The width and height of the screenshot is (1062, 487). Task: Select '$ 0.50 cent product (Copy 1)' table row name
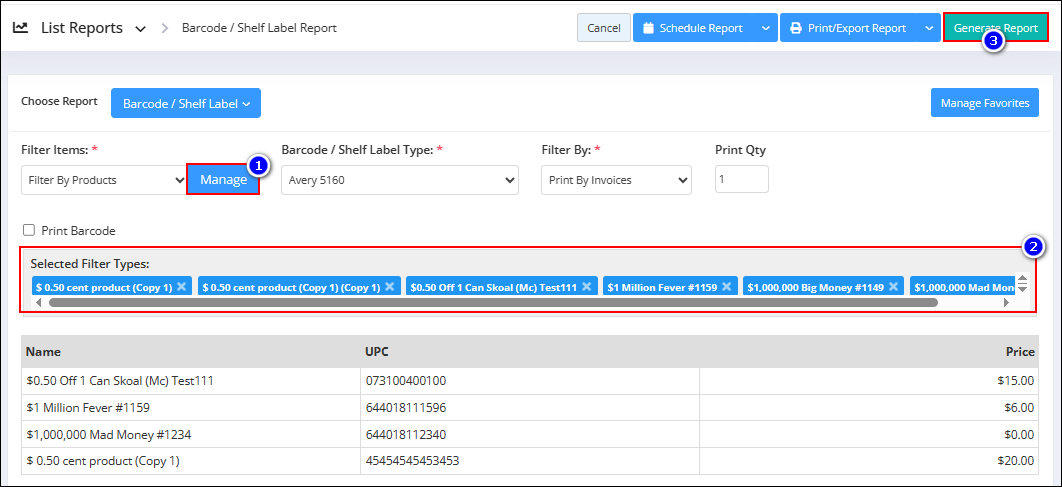103,461
